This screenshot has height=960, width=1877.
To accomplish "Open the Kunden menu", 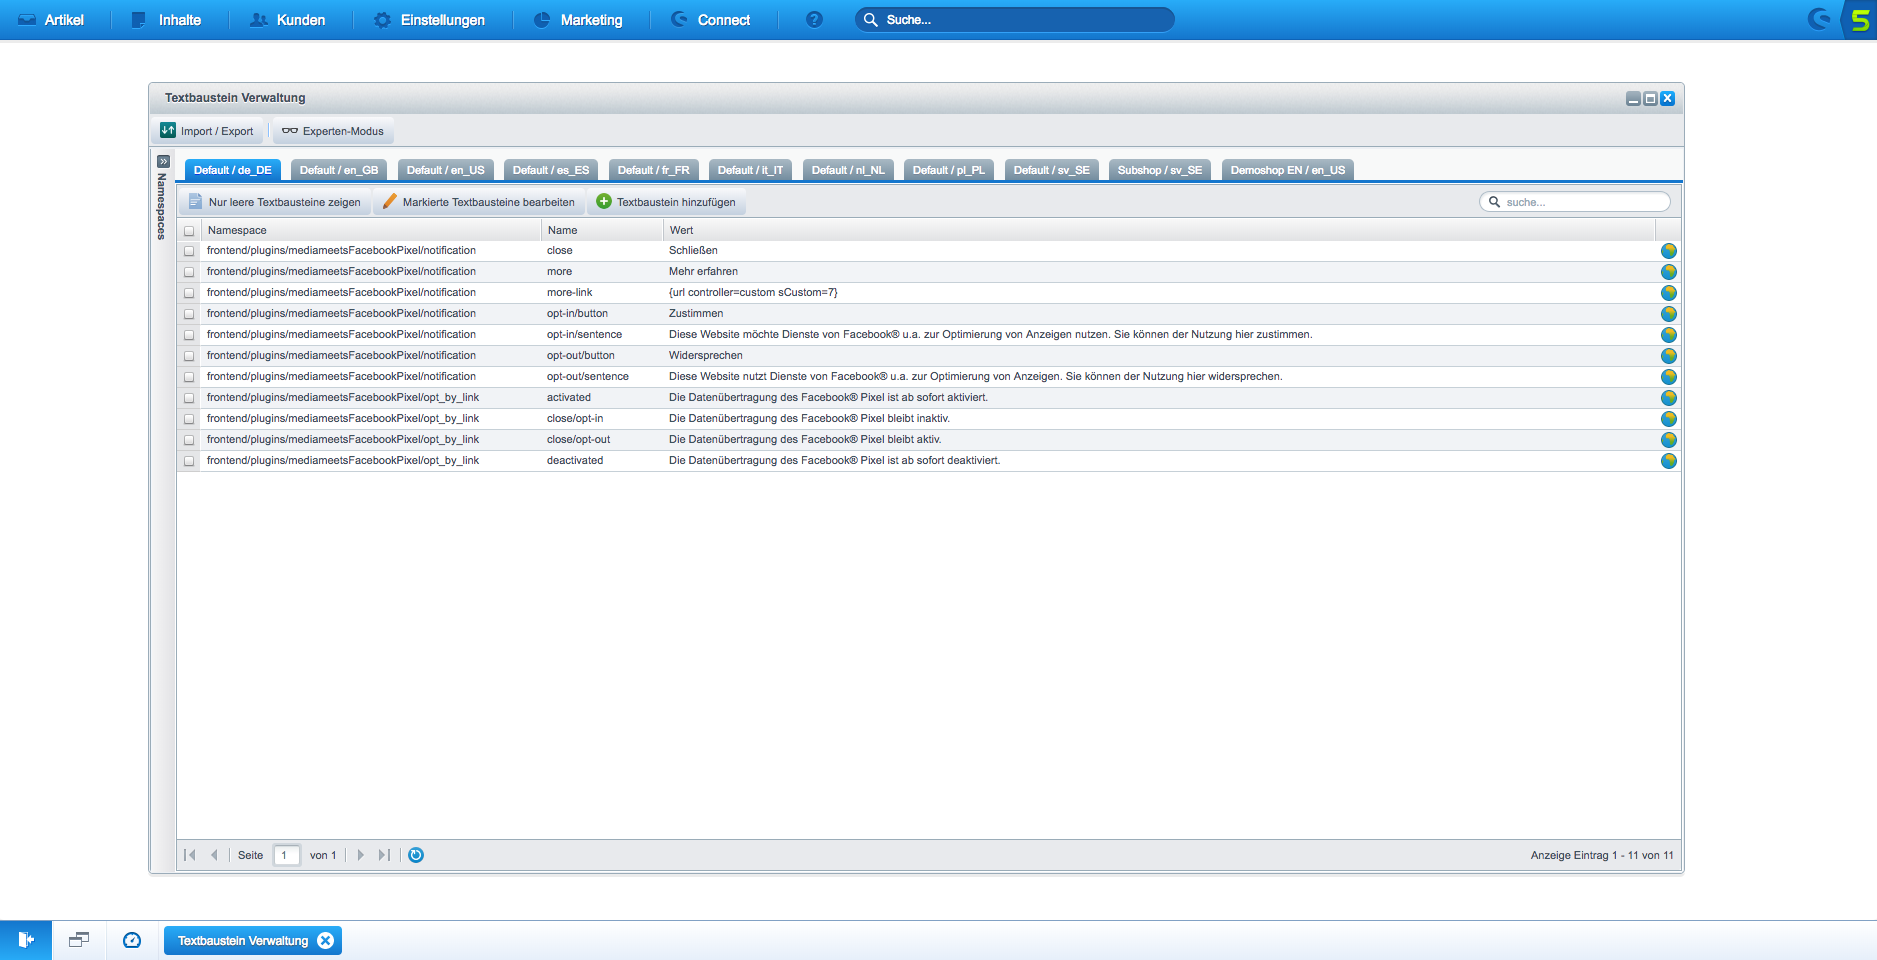I will point(288,20).
